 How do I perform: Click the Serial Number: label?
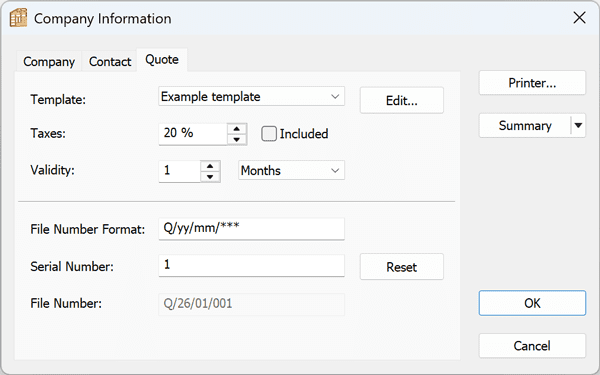(72, 266)
